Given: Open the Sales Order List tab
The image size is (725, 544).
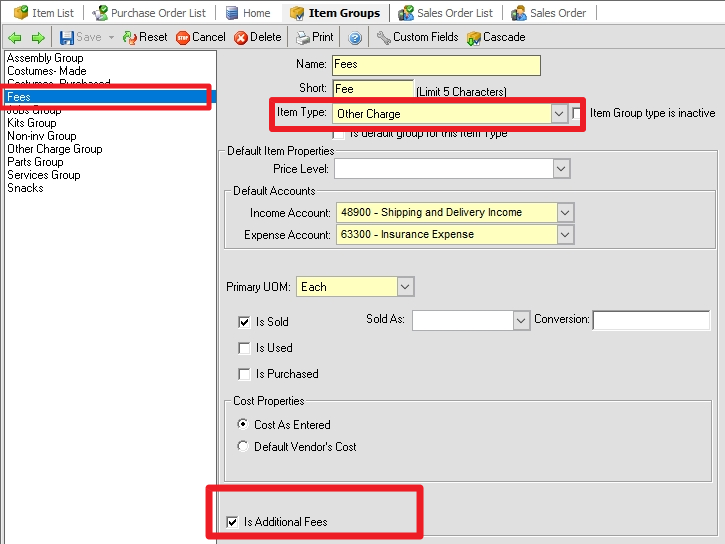Looking at the screenshot, I should pos(446,13).
